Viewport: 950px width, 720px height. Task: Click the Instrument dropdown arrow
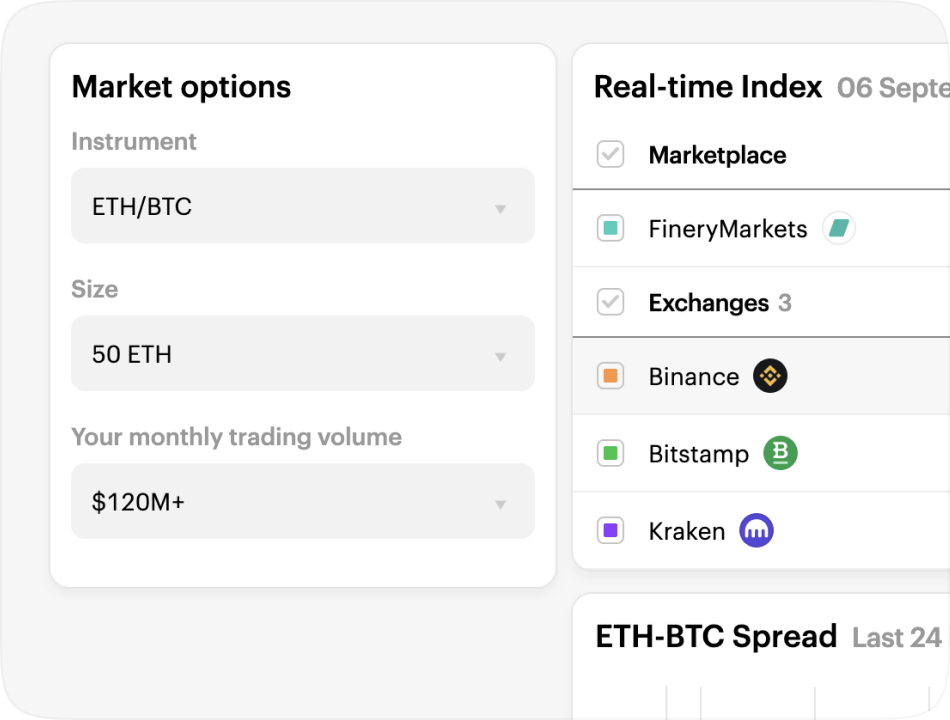point(500,209)
